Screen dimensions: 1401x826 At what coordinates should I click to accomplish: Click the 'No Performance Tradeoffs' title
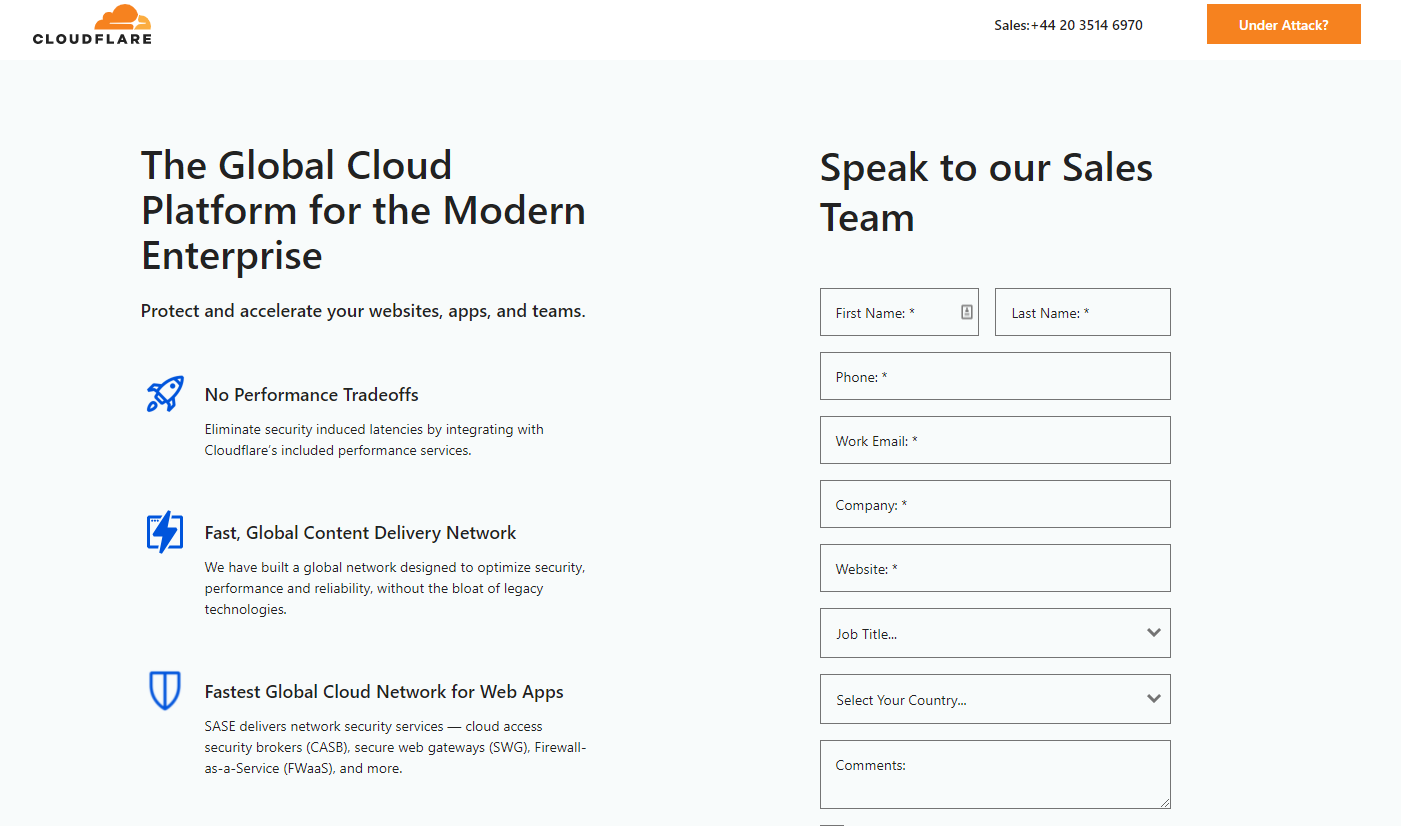(x=312, y=394)
